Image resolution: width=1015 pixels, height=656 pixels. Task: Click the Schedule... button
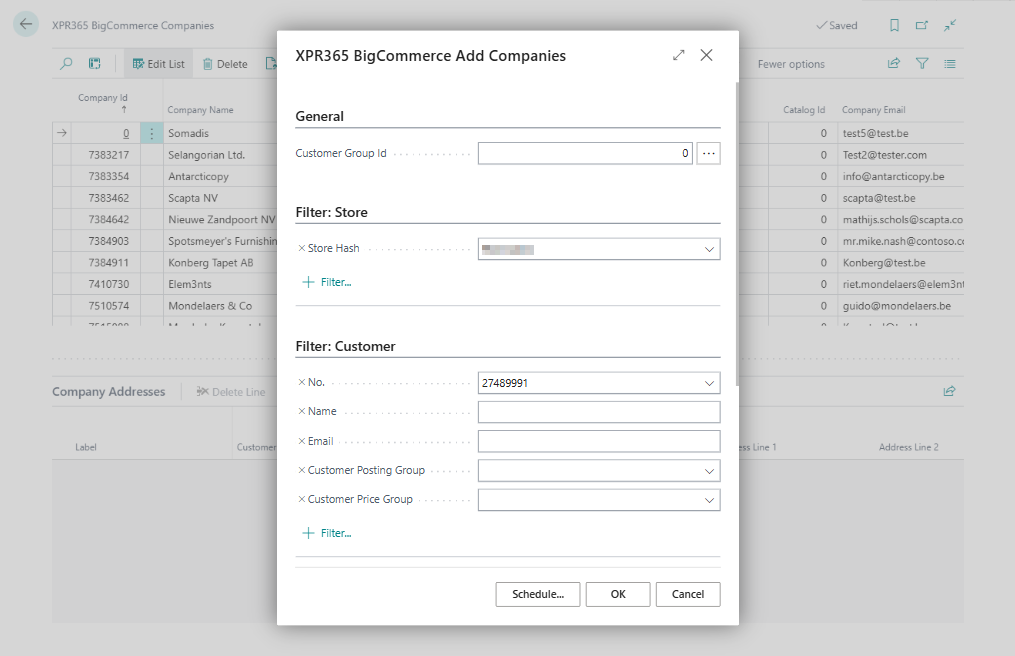coord(538,594)
